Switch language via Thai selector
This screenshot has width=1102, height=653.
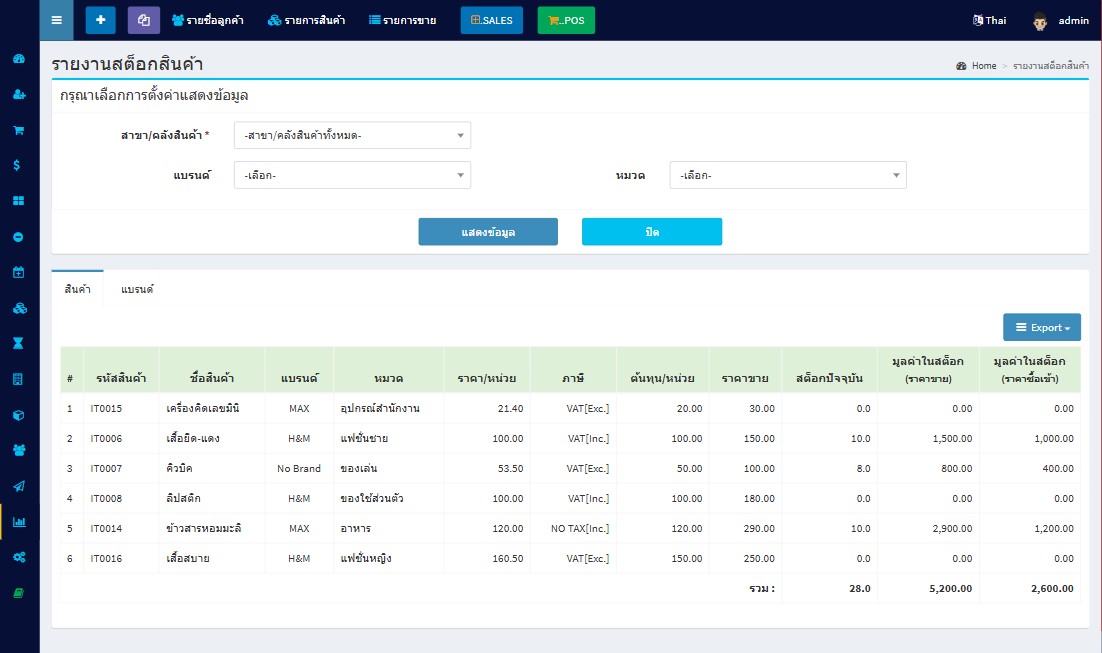(990, 20)
